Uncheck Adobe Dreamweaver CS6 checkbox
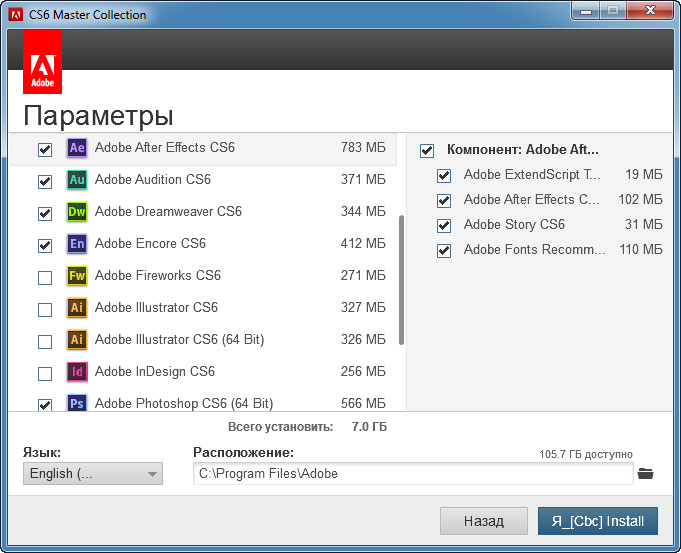 pos(45,214)
